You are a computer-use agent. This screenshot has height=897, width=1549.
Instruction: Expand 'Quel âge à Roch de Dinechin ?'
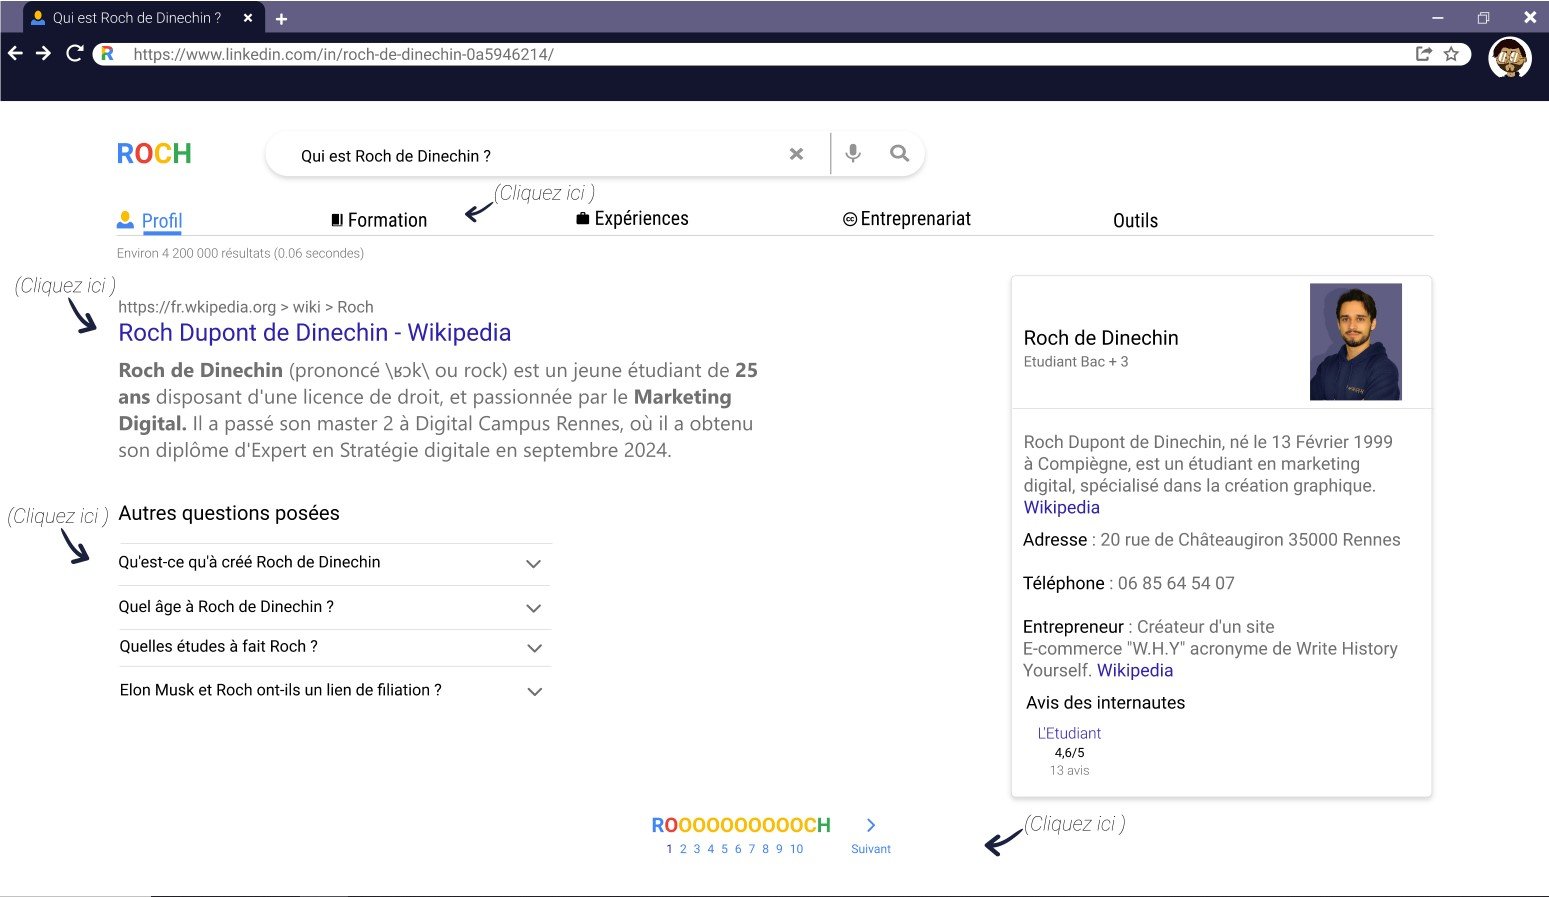(334, 607)
